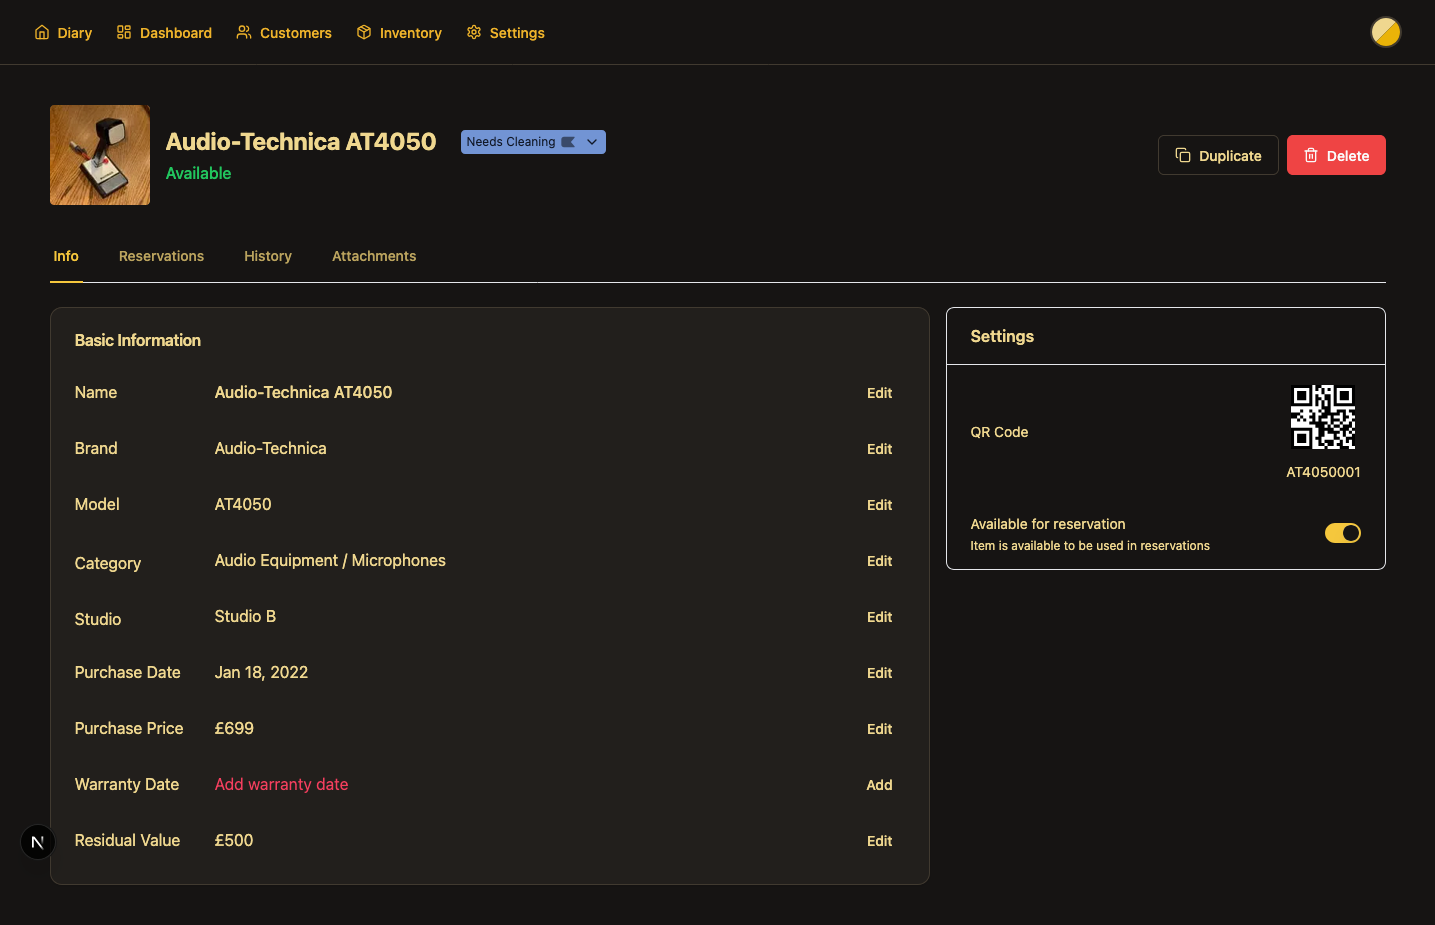Expand the Needs Cleaning status dropdown
The height and width of the screenshot is (925, 1435).
pyautogui.click(x=591, y=142)
